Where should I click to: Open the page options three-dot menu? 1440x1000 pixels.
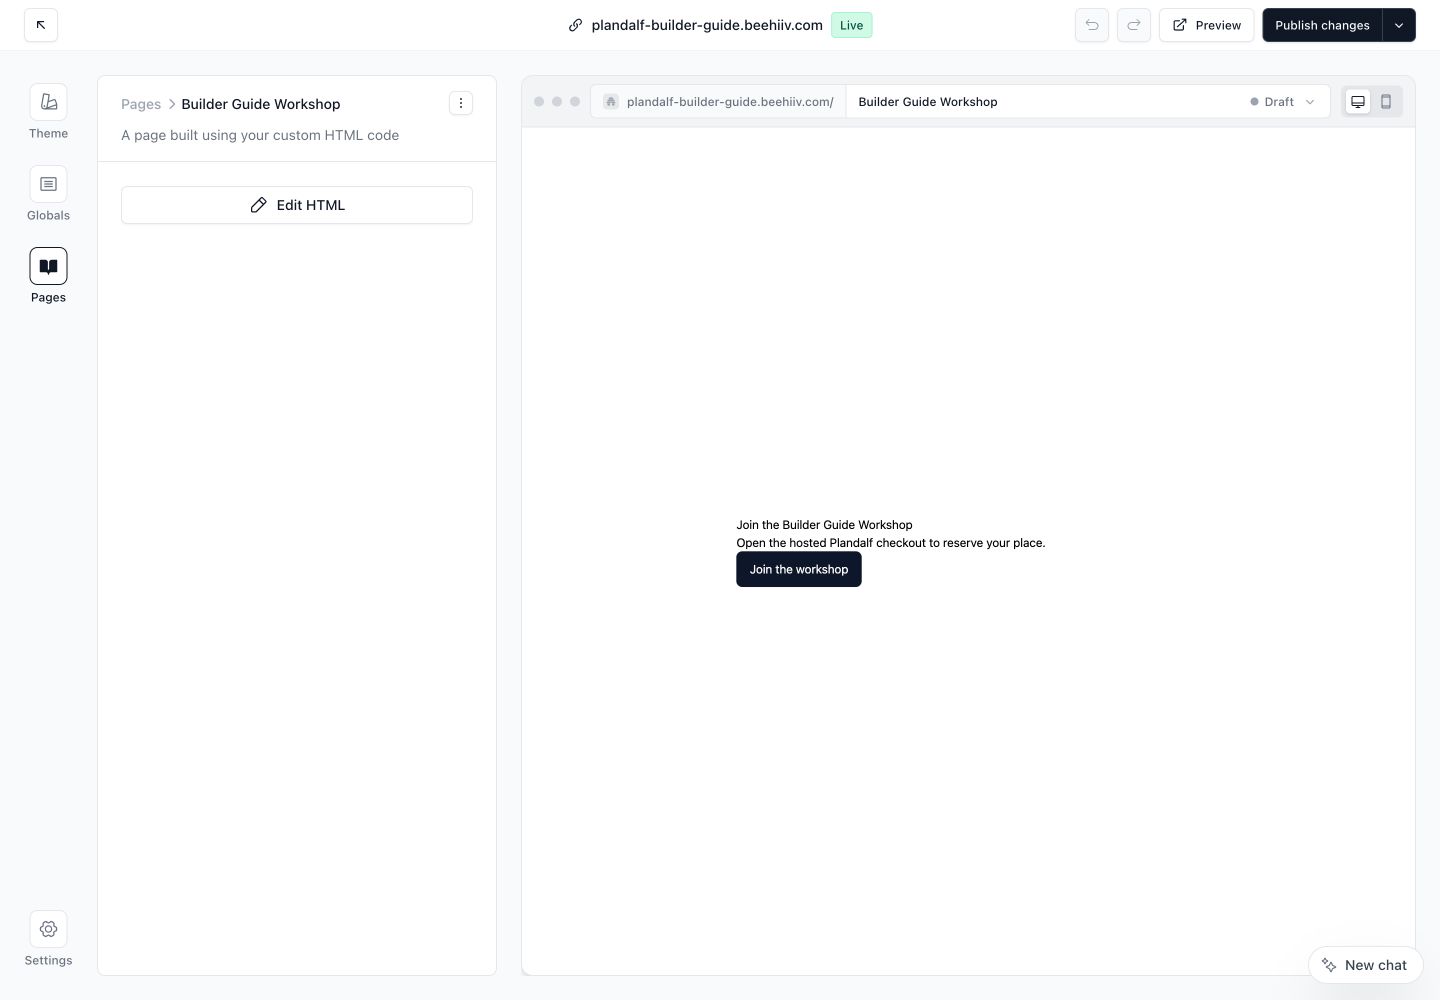click(x=461, y=103)
